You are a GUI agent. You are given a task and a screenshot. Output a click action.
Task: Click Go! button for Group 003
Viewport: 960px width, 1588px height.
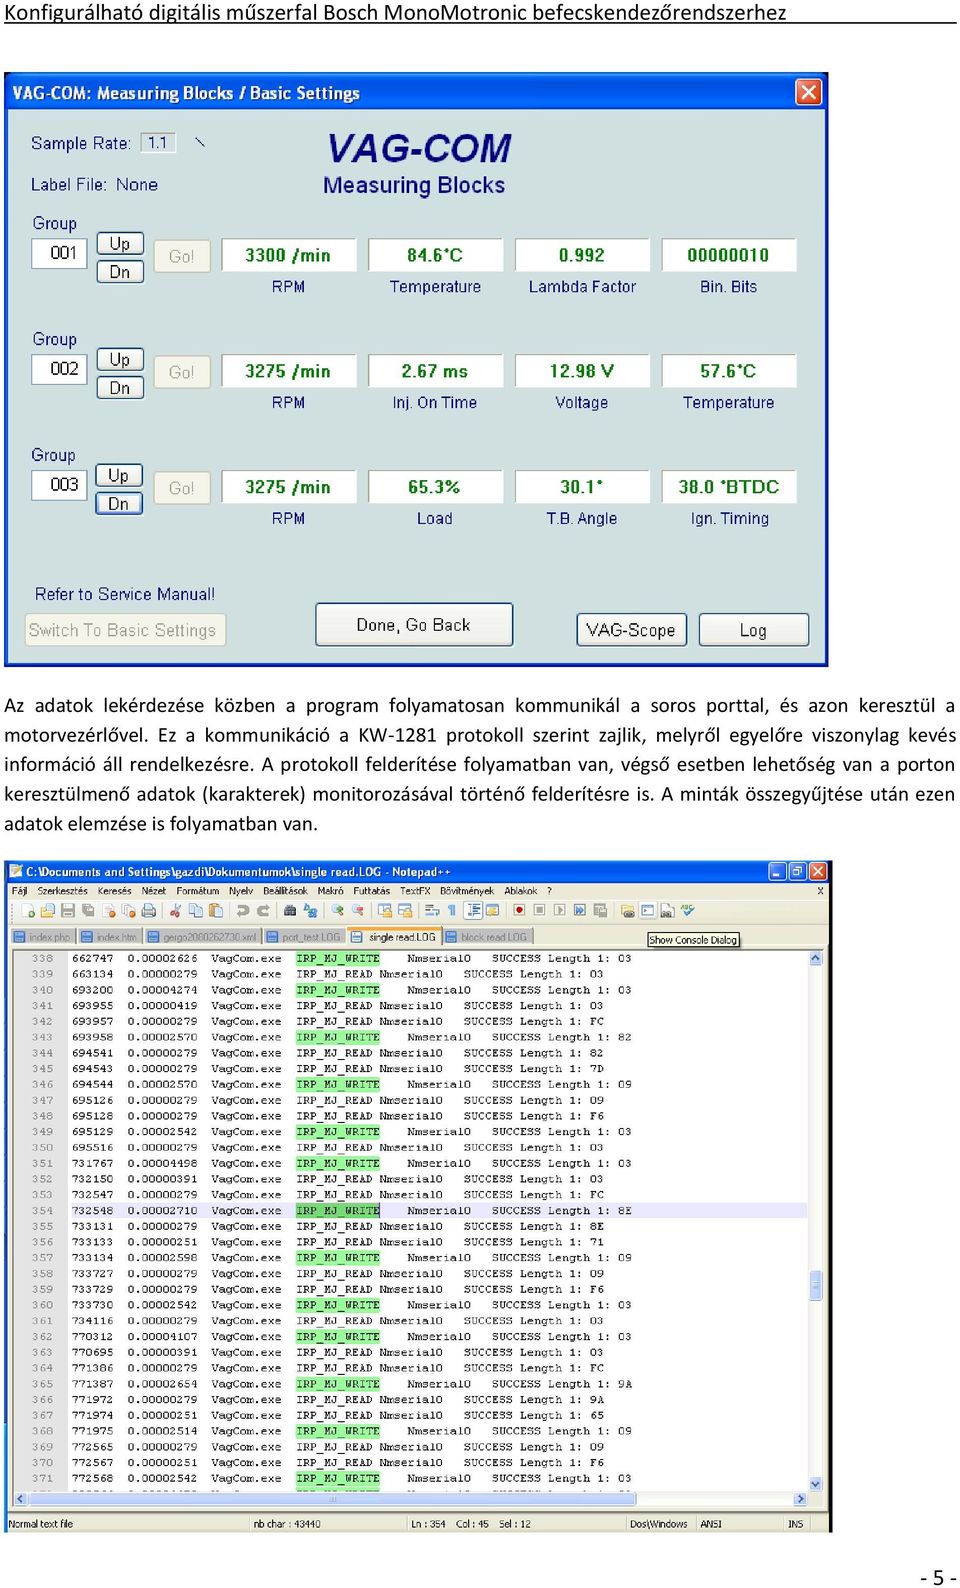181,488
